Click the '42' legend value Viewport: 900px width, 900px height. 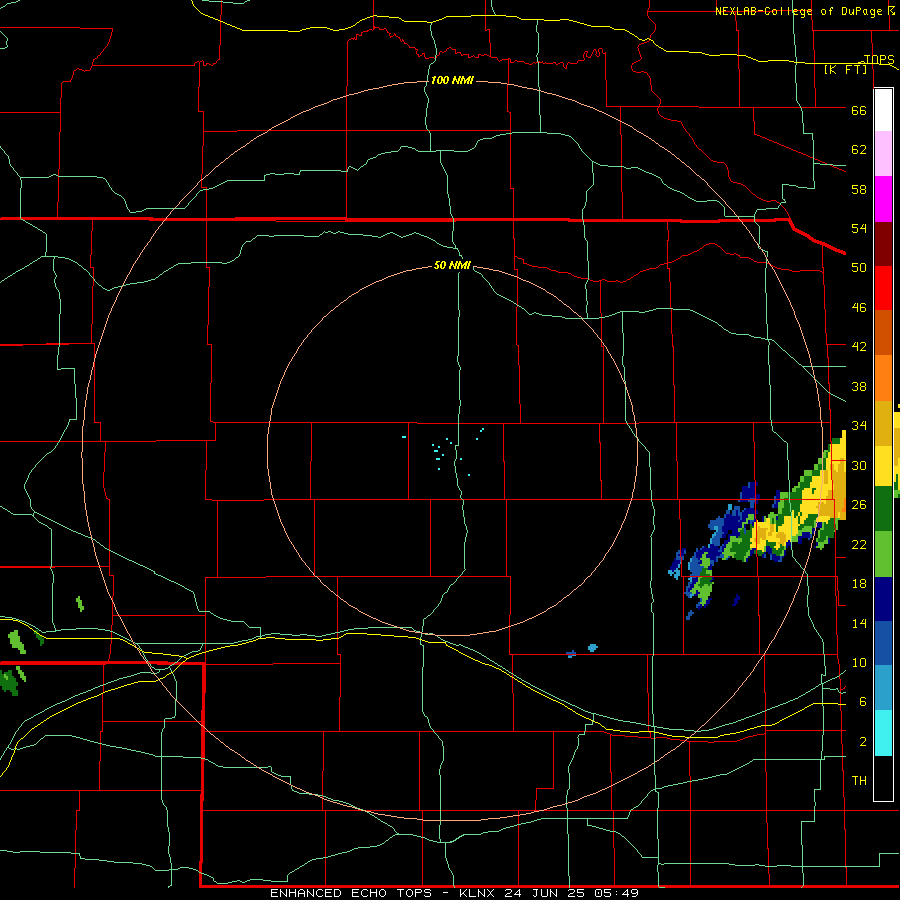click(859, 346)
